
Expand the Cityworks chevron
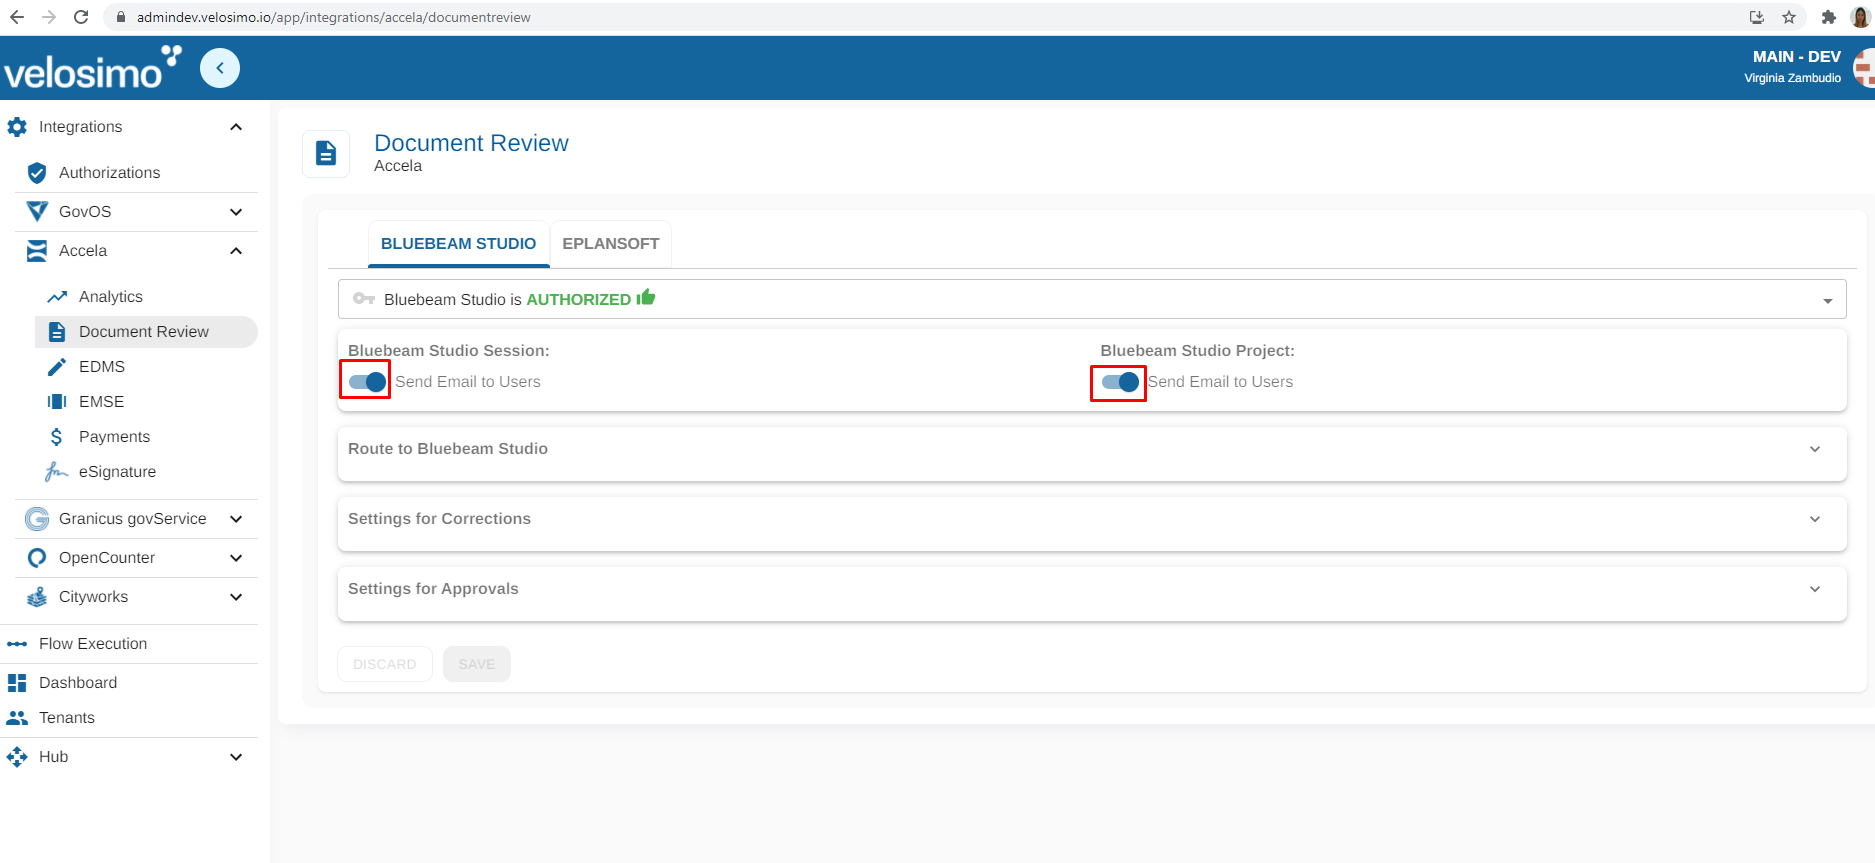click(236, 597)
